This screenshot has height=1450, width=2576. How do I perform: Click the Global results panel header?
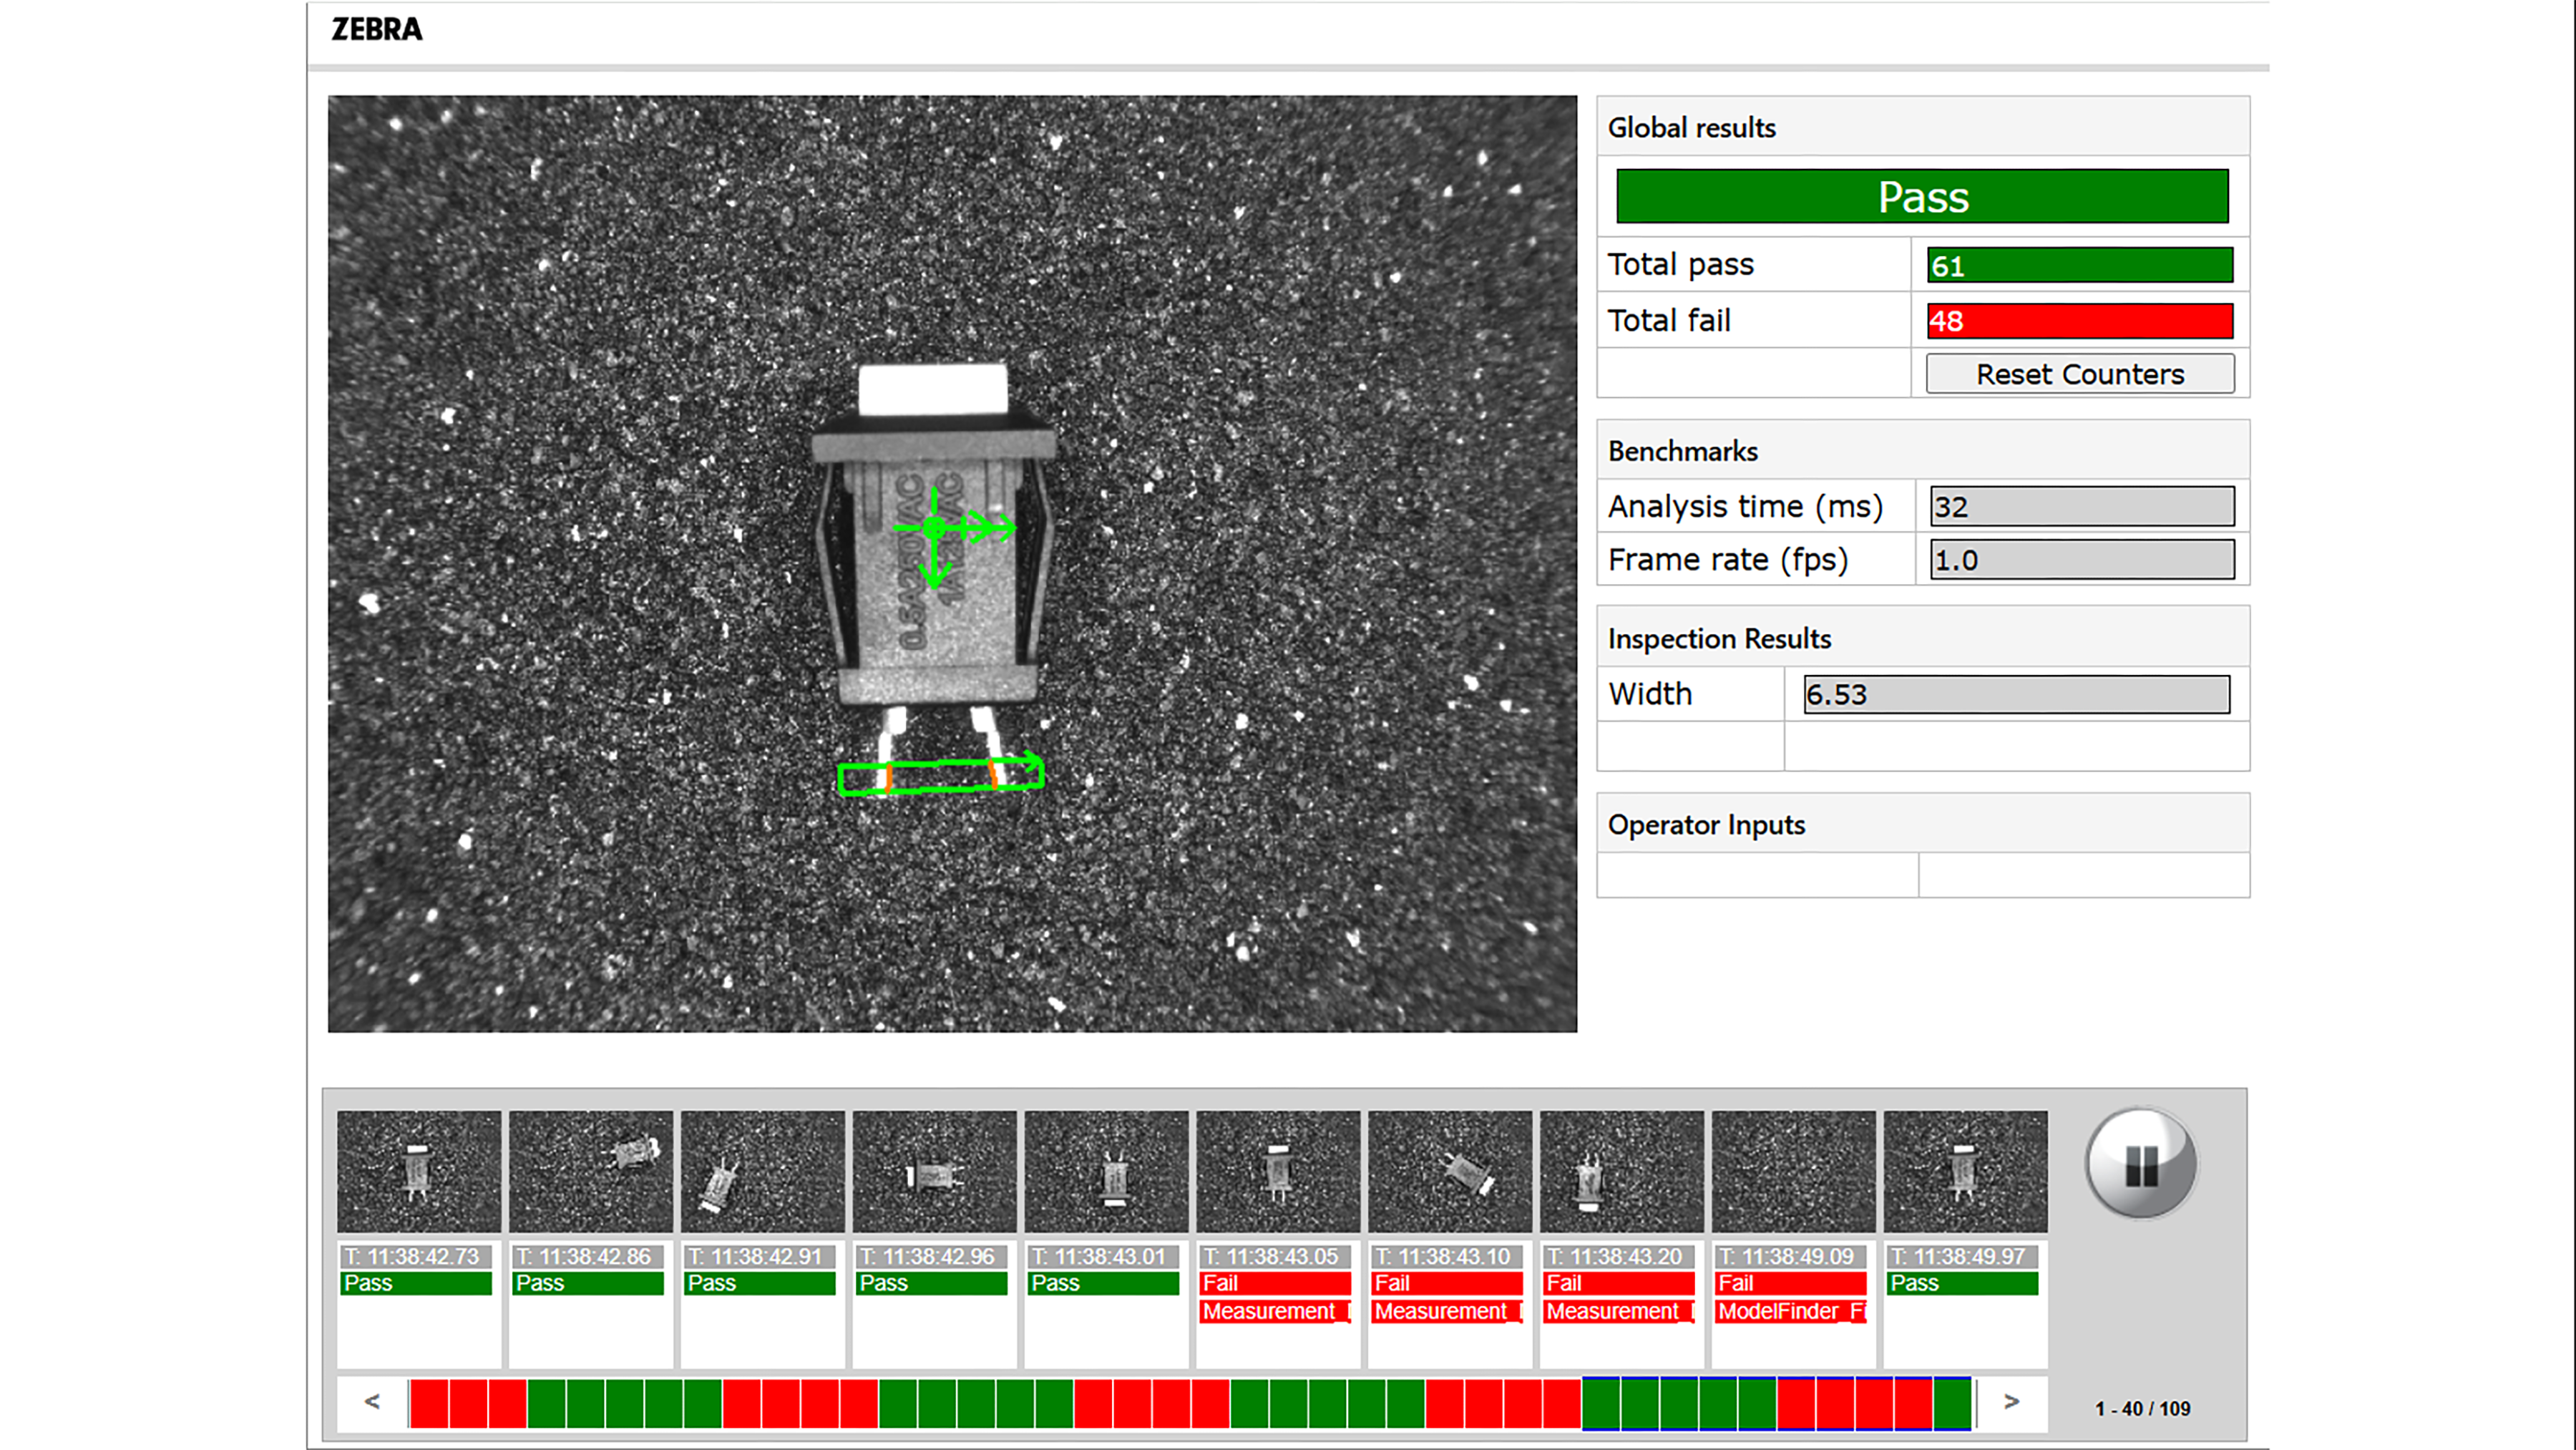click(x=1692, y=127)
